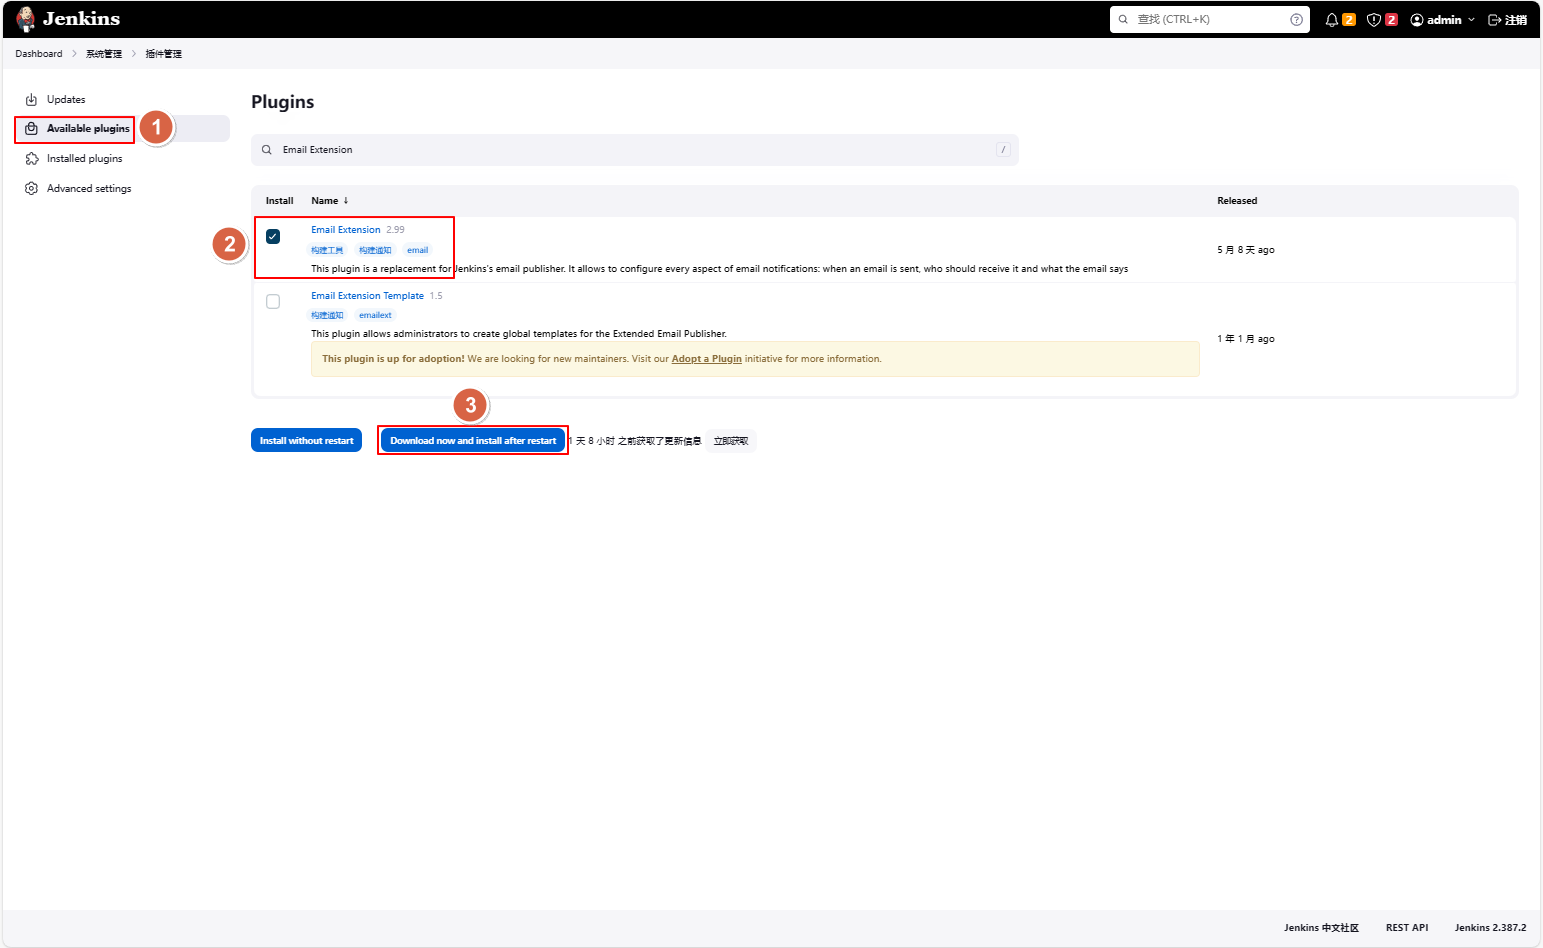1543x948 pixels.
Task: Open the admin user profile link
Action: tap(1436, 20)
